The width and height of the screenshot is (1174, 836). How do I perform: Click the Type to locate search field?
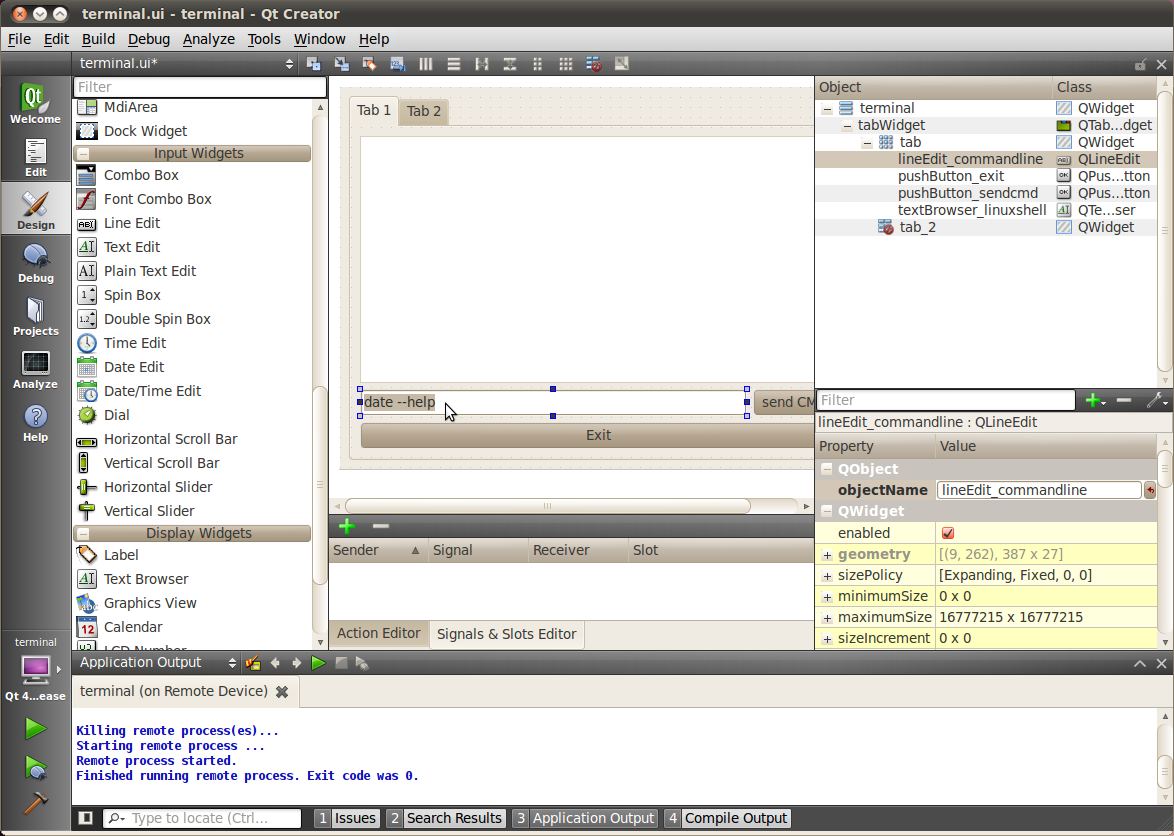click(202, 818)
